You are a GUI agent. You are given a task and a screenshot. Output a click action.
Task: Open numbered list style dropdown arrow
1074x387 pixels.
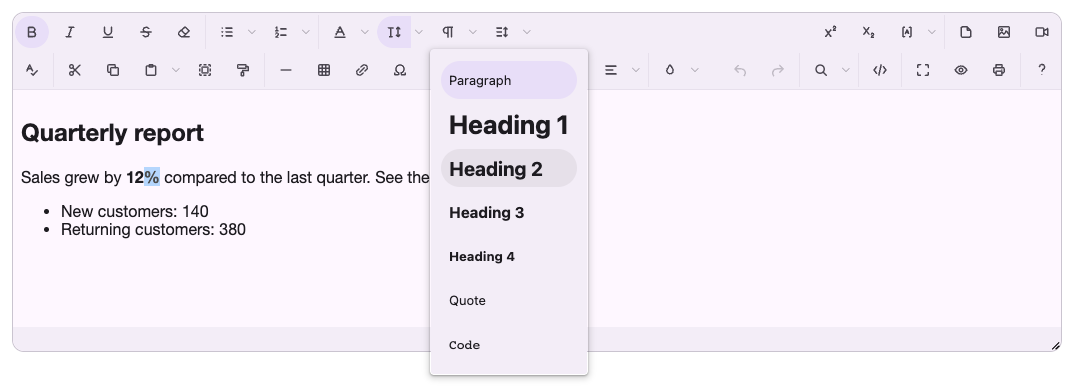click(306, 32)
